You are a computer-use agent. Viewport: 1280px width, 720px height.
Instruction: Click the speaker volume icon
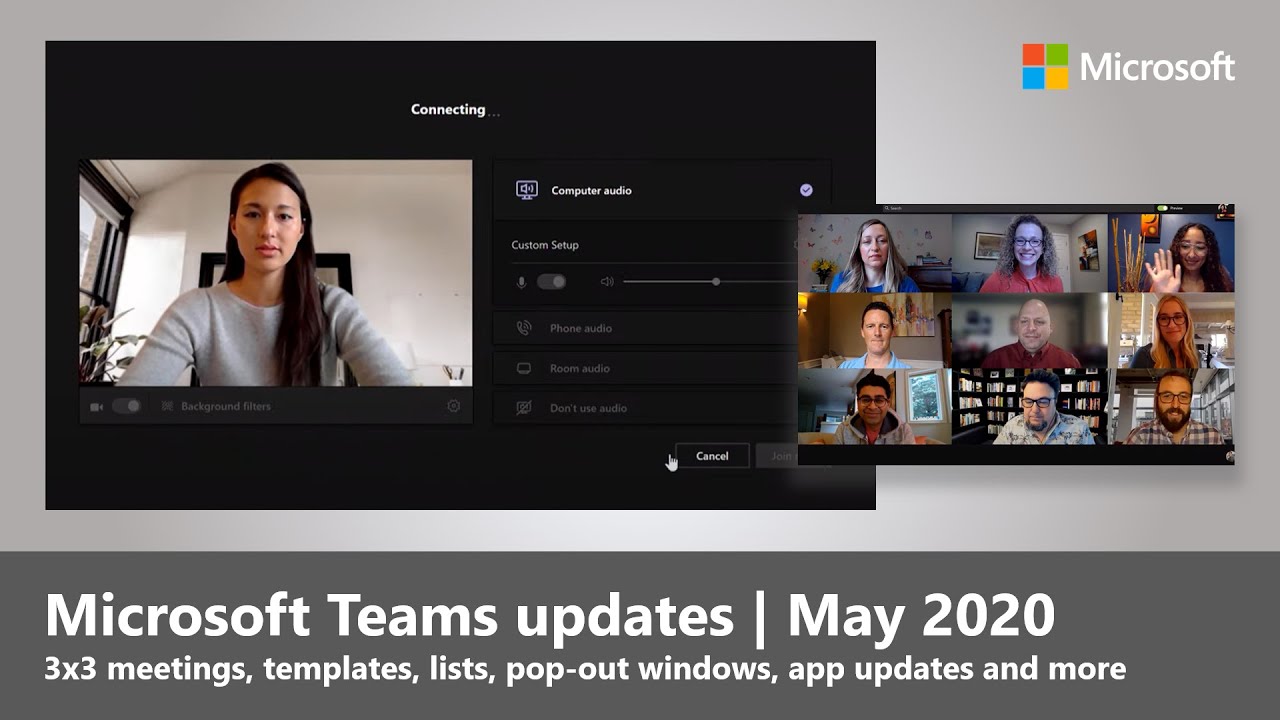[607, 282]
